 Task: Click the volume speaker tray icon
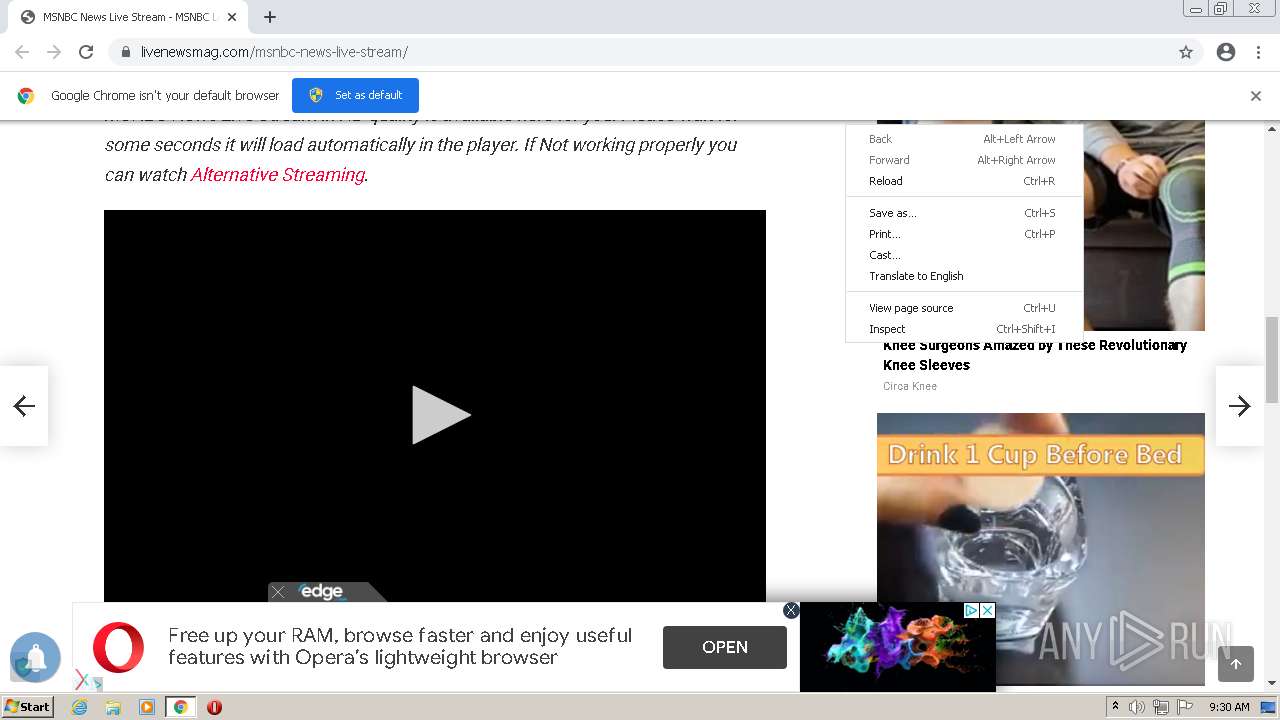1137,707
